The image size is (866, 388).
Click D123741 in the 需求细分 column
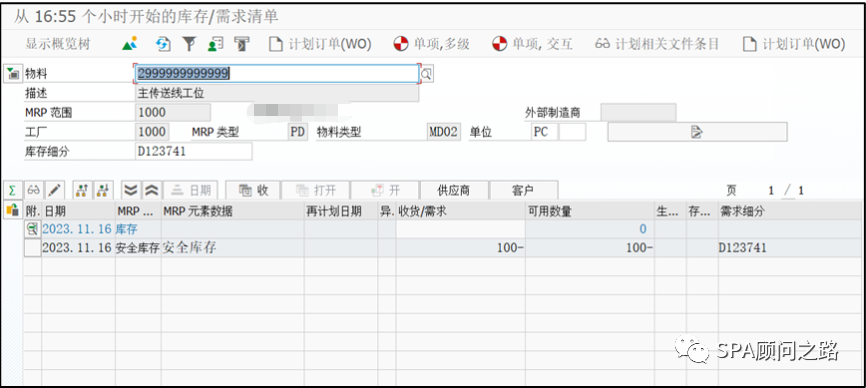[x=742, y=248]
